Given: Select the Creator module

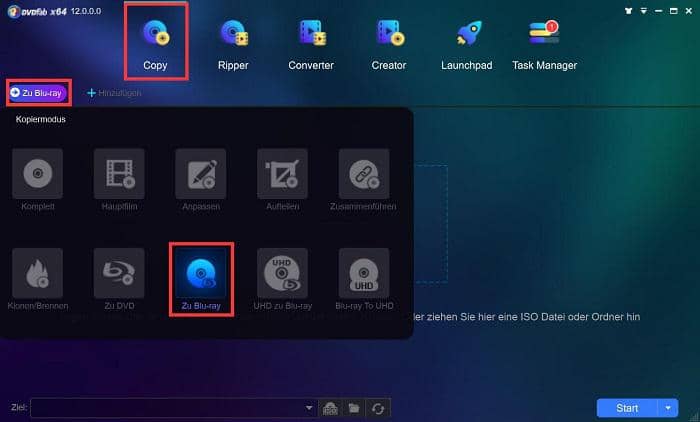Looking at the screenshot, I should point(389,45).
